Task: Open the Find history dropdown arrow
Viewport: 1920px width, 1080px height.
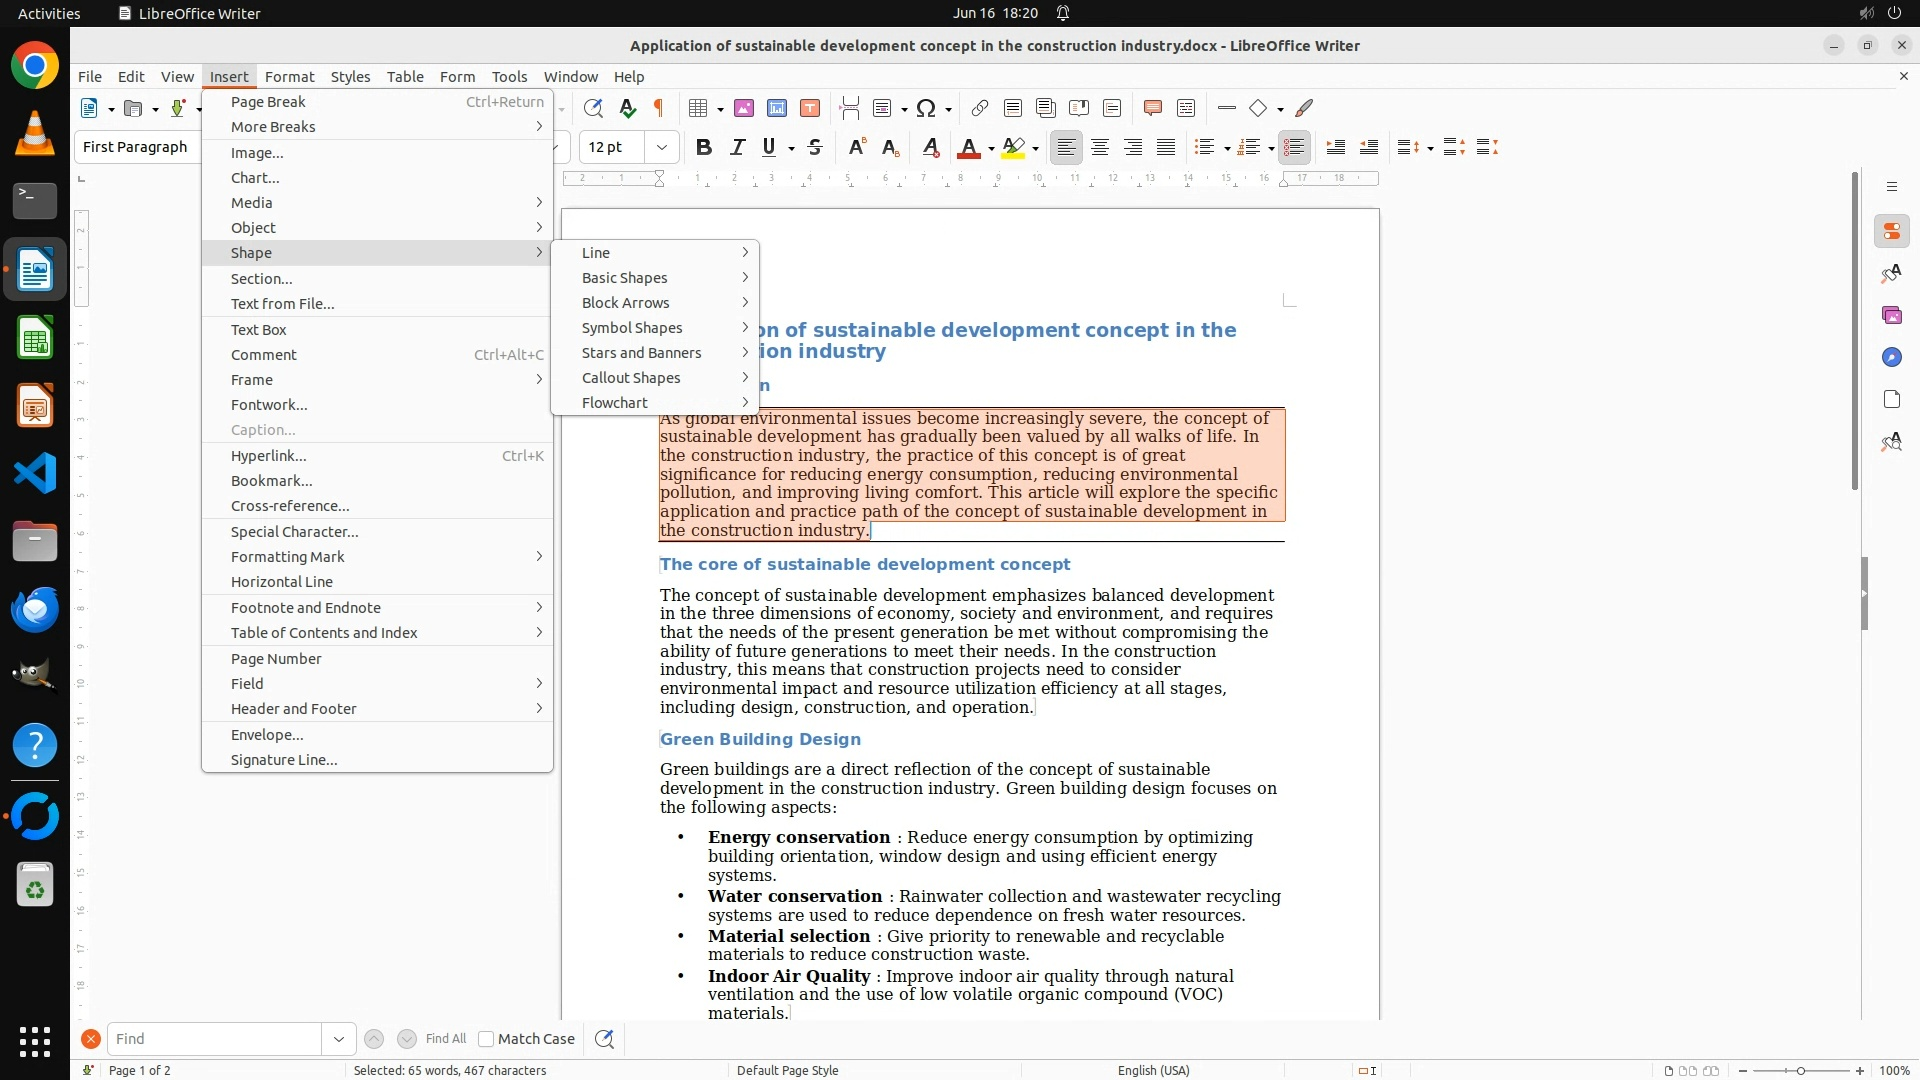Action: click(338, 1039)
